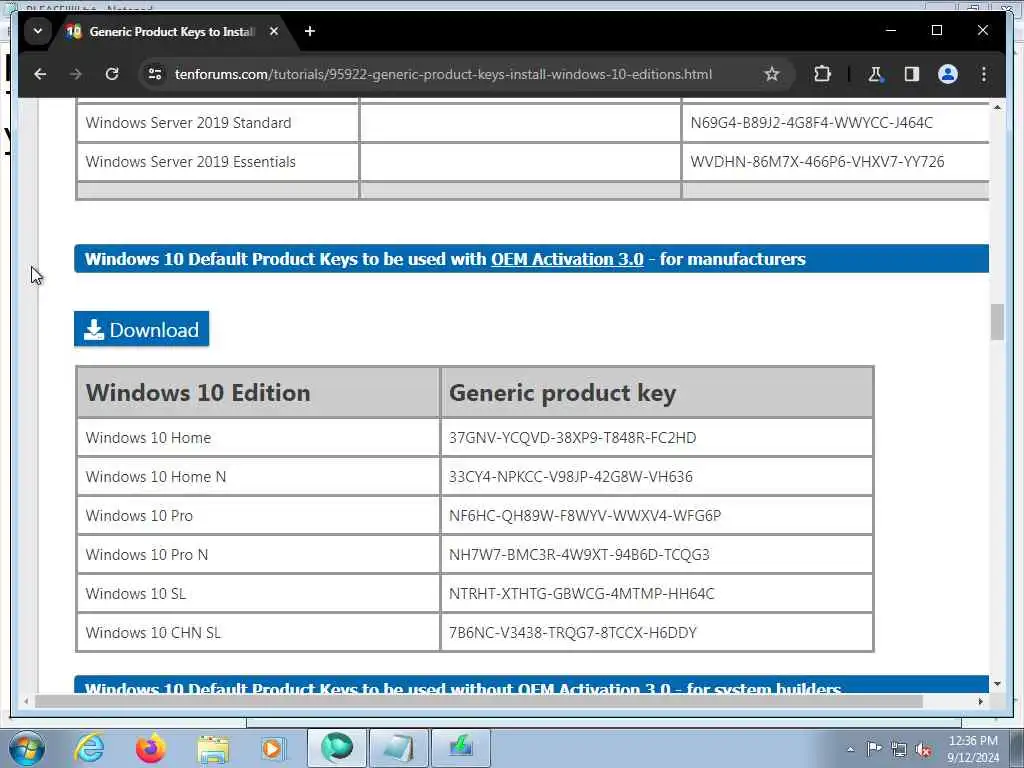Screen dimensions: 1024x768
Task: Select the Windows 10 SL key NTRHT-XTHTG
Action: pyautogui.click(x=581, y=594)
